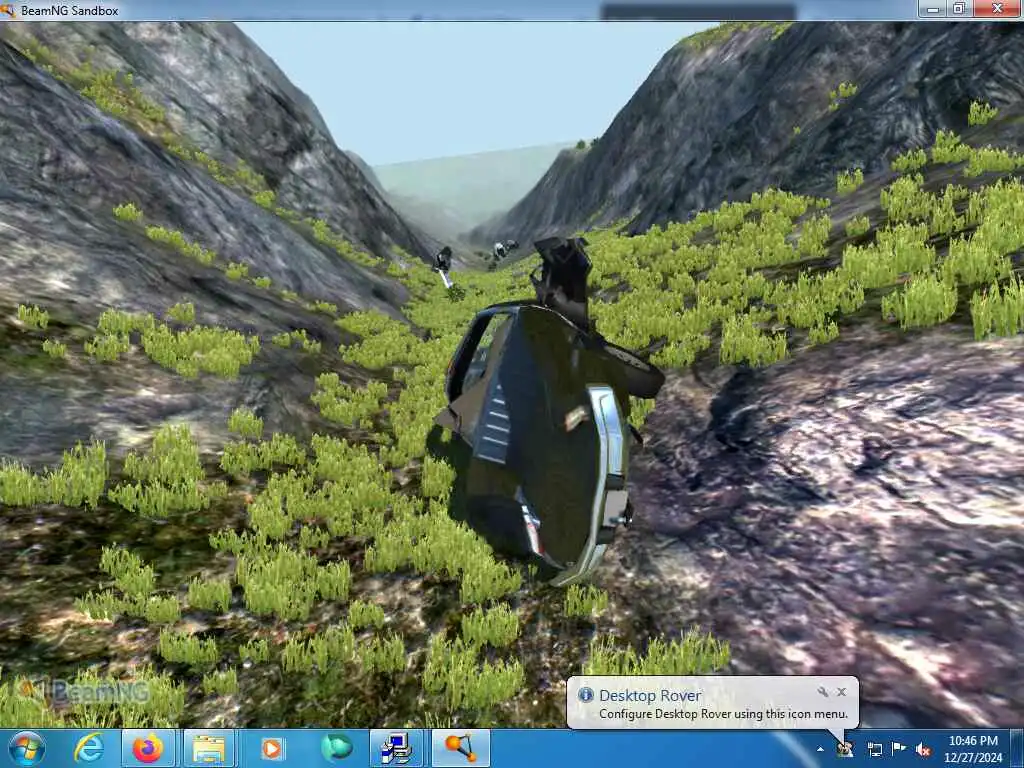Open the Windows Start menu
This screenshot has height=768, width=1024.
(x=27, y=748)
